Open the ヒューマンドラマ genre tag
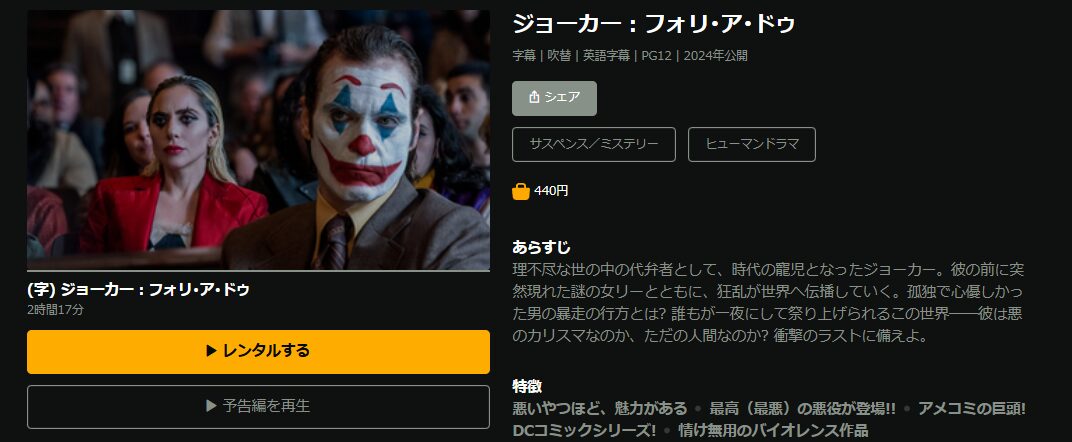The height and width of the screenshot is (442, 1072). (751, 144)
